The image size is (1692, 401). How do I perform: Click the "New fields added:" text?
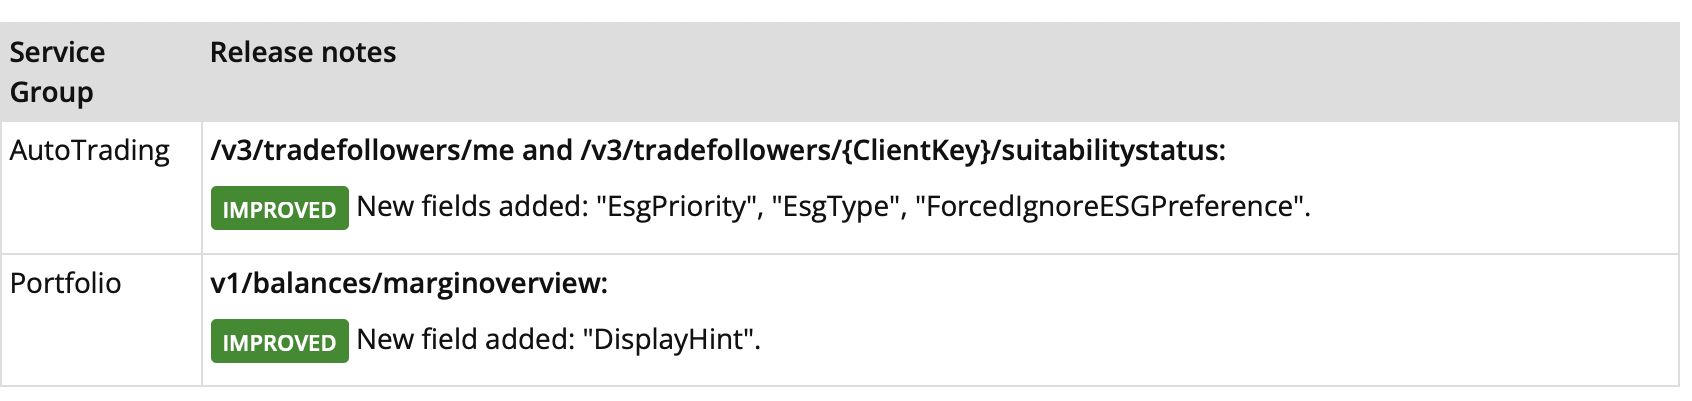(x=473, y=207)
